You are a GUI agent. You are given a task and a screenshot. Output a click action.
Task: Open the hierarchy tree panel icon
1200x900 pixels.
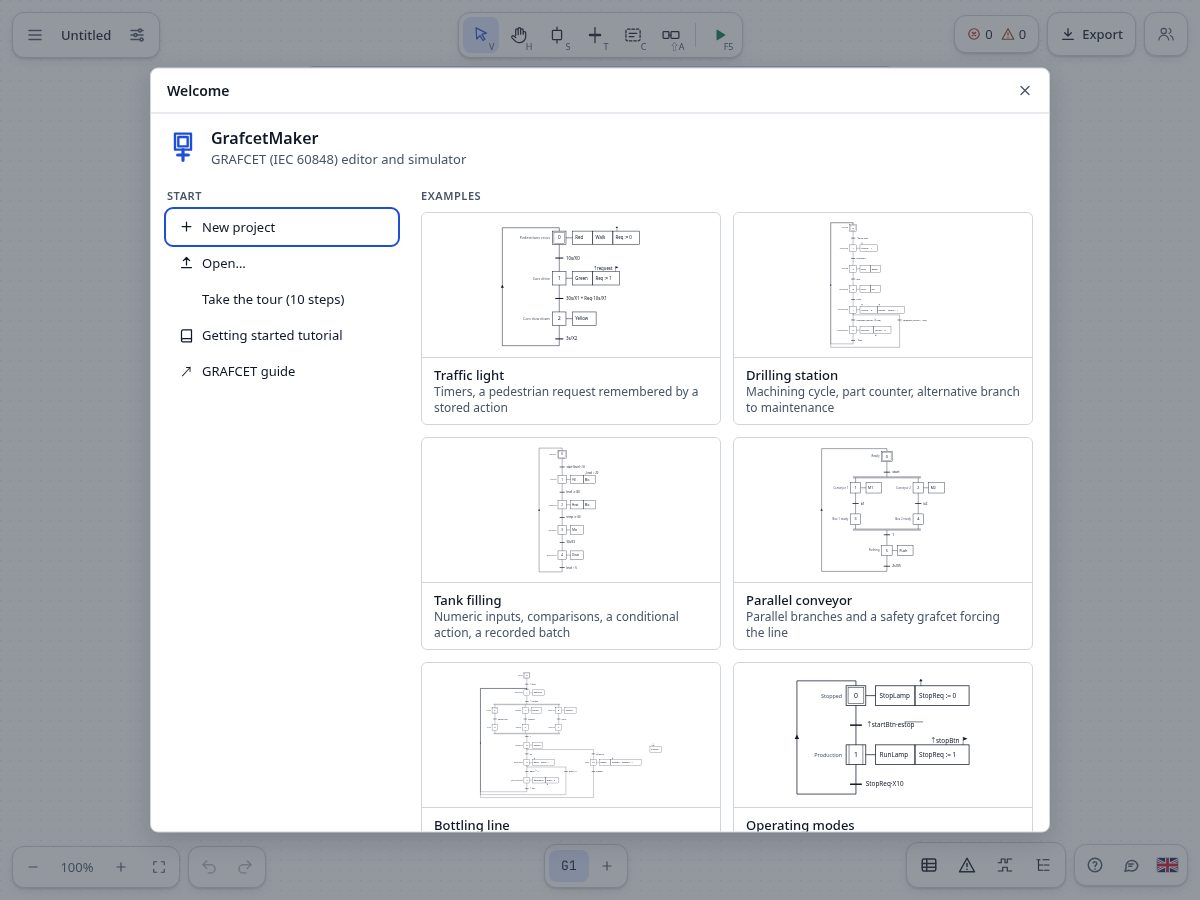coord(1043,866)
